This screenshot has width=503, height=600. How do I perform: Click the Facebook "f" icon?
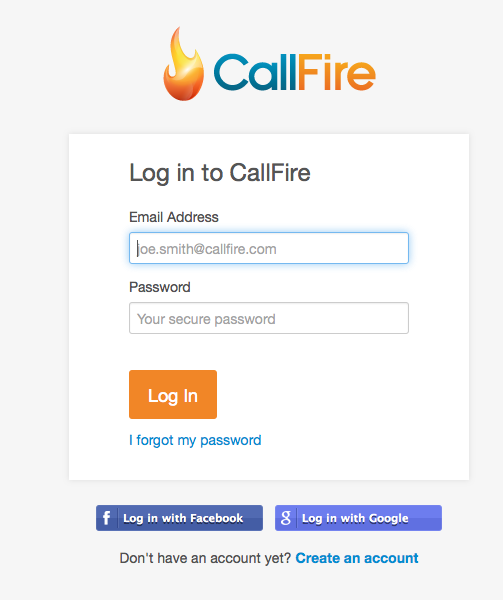pos(107,518)
